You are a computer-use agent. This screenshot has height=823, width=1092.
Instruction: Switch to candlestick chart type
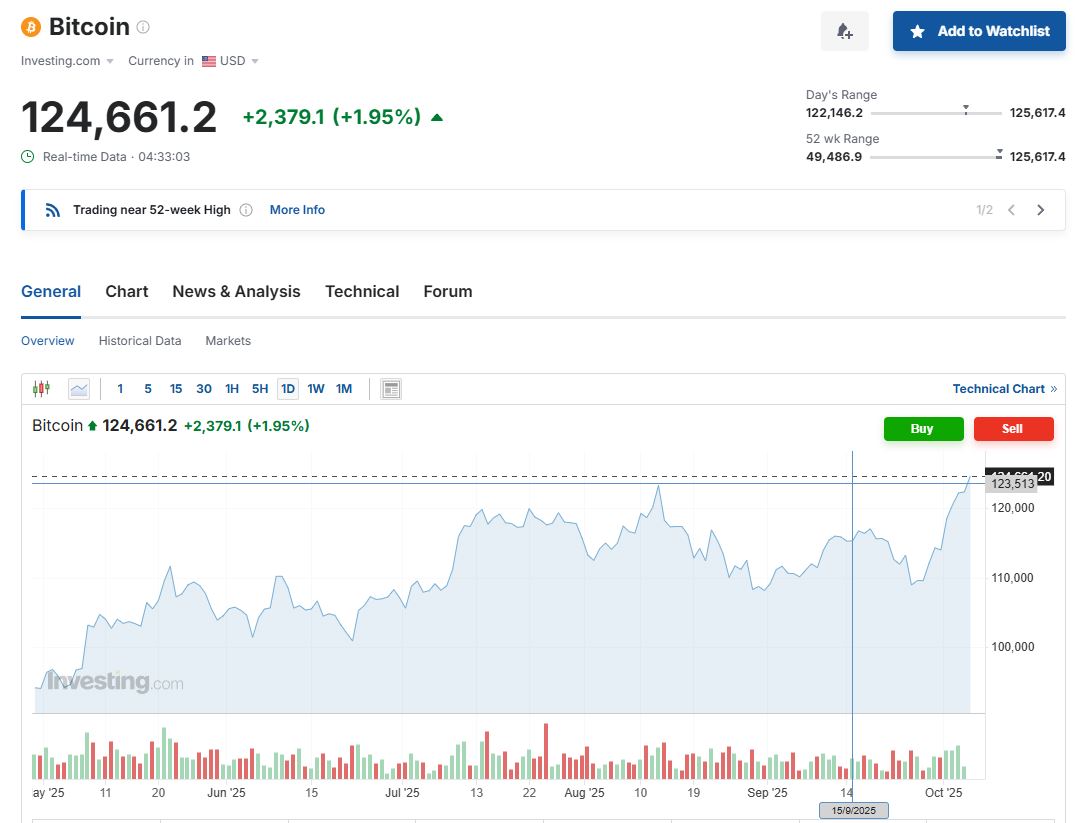(x=41, y=389)
